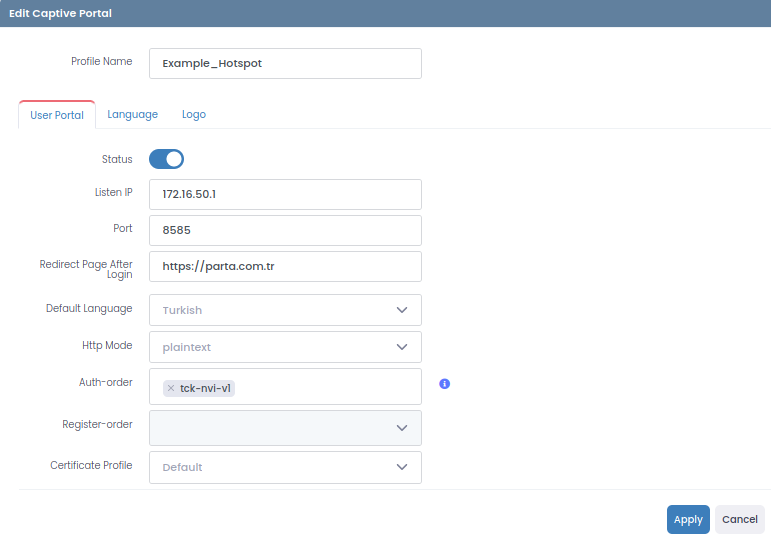Expand the Http Mode dropdown
The height and width of the screenshot is (544, 771).
pyautogui.click(x=285, y=347)
